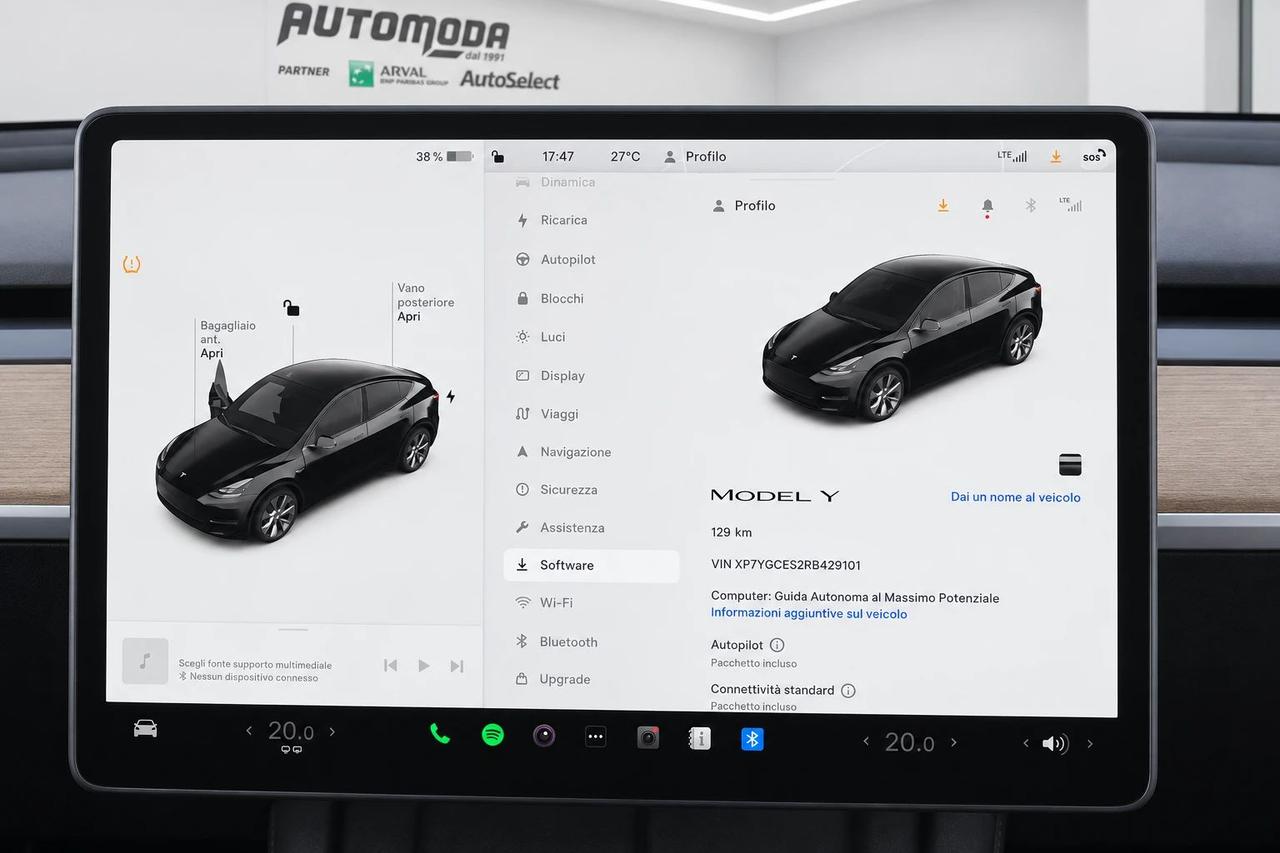Open the phone app in the dock
The width and height of the screenshot is (1280, 853).
click(439, 734)
